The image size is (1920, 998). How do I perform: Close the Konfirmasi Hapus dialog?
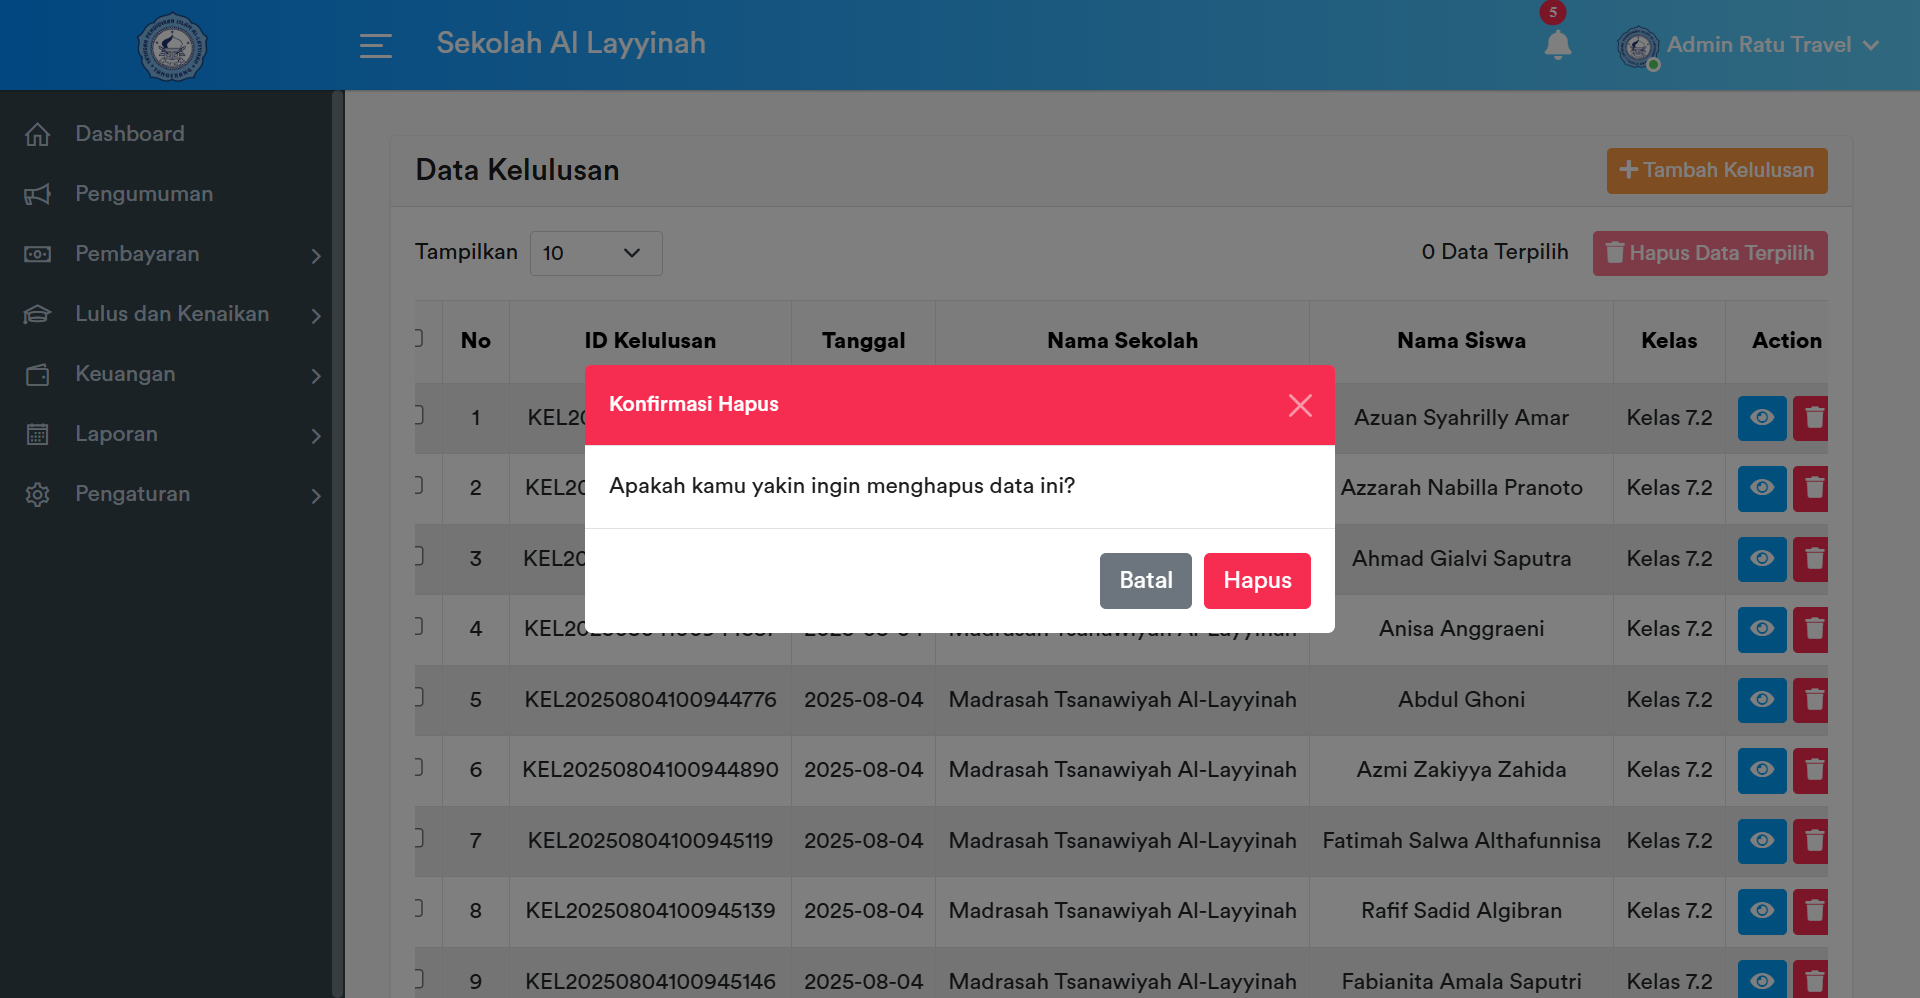(1300, 405)
